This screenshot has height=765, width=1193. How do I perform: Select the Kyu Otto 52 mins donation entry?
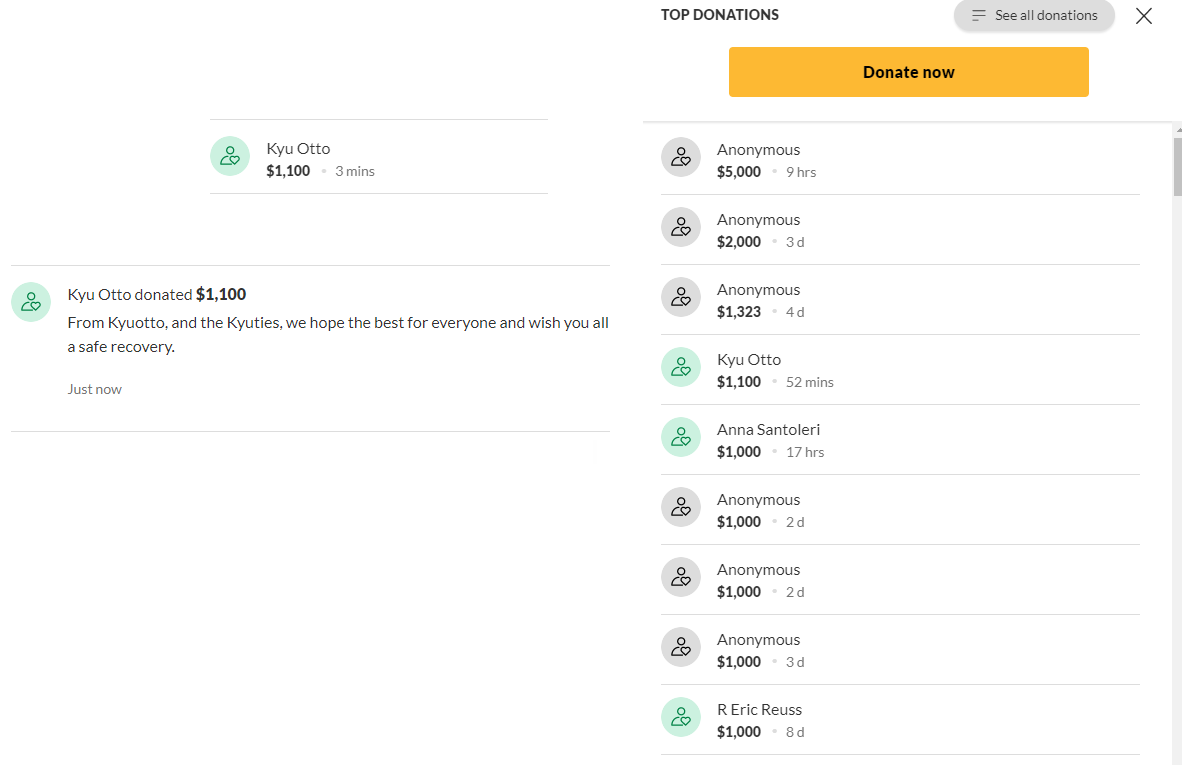tap(900, 370)
